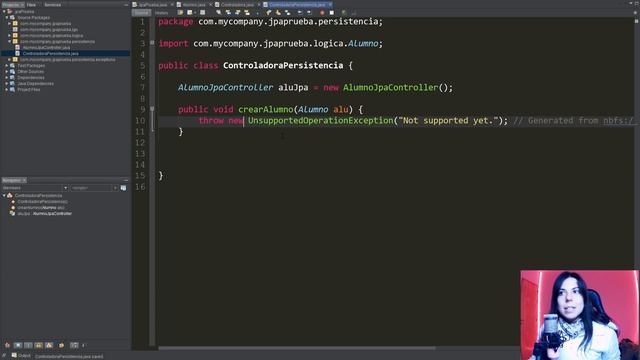Click Find Selection toolbar icon
The image size is (640, 360).
pyautogui.click(x=218, y=13)
